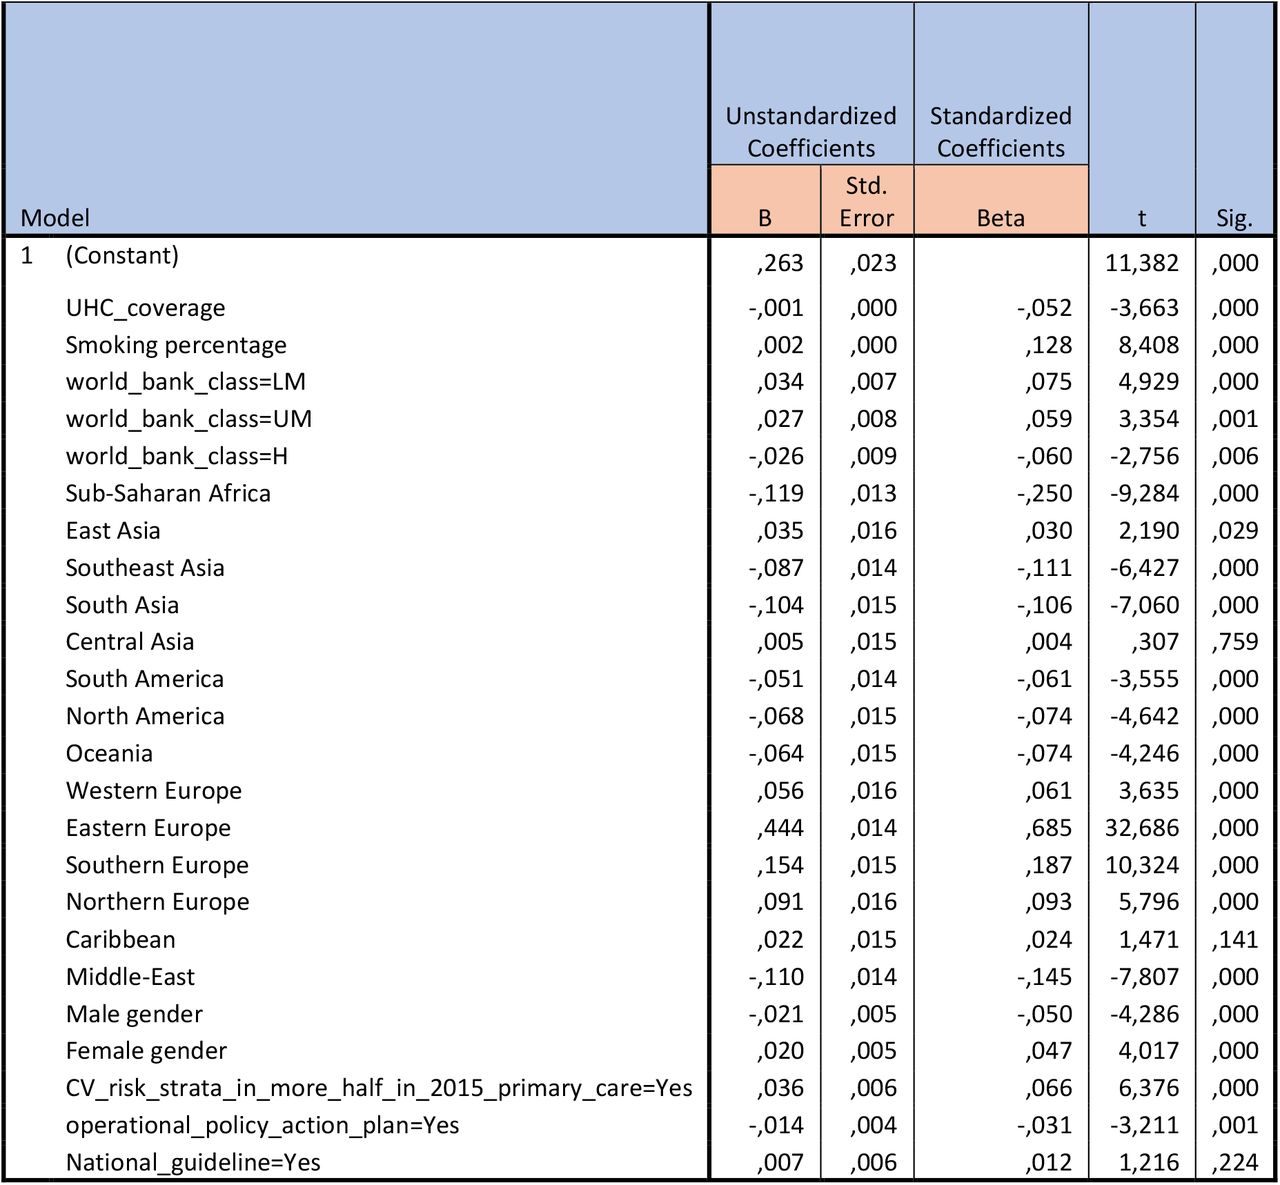Click the Unstandardized Coefficients header
The image size is (1280, 1185).
coord(811,132)
